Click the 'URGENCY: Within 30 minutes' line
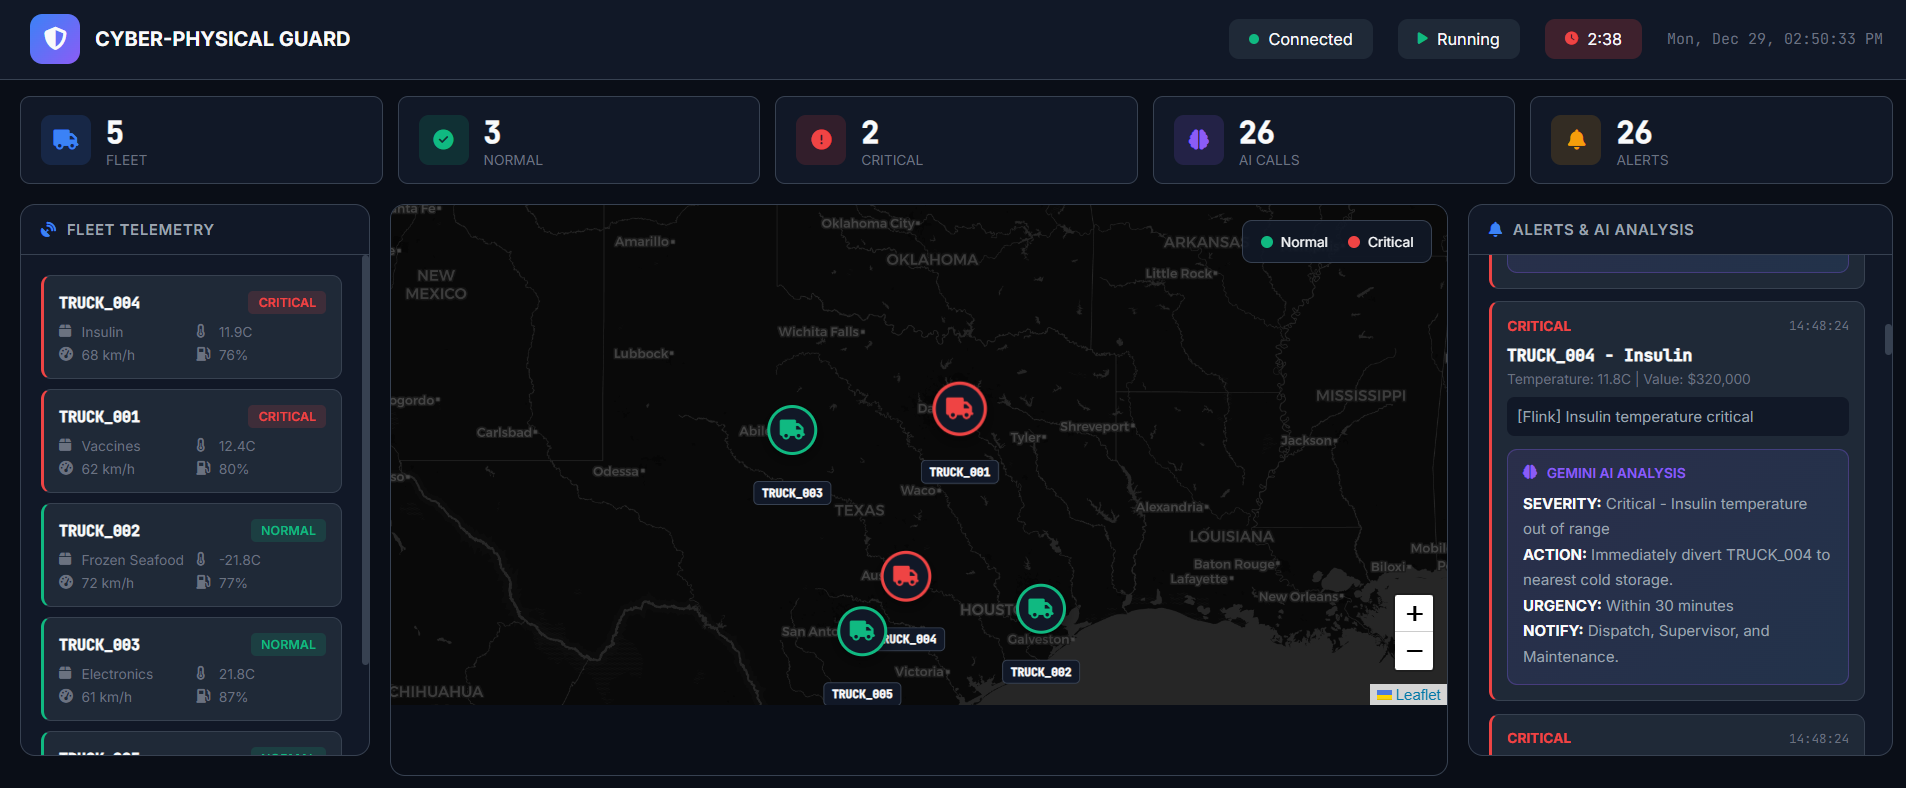The width and height of the screenshot is (1906, 788). point(1628,606)
